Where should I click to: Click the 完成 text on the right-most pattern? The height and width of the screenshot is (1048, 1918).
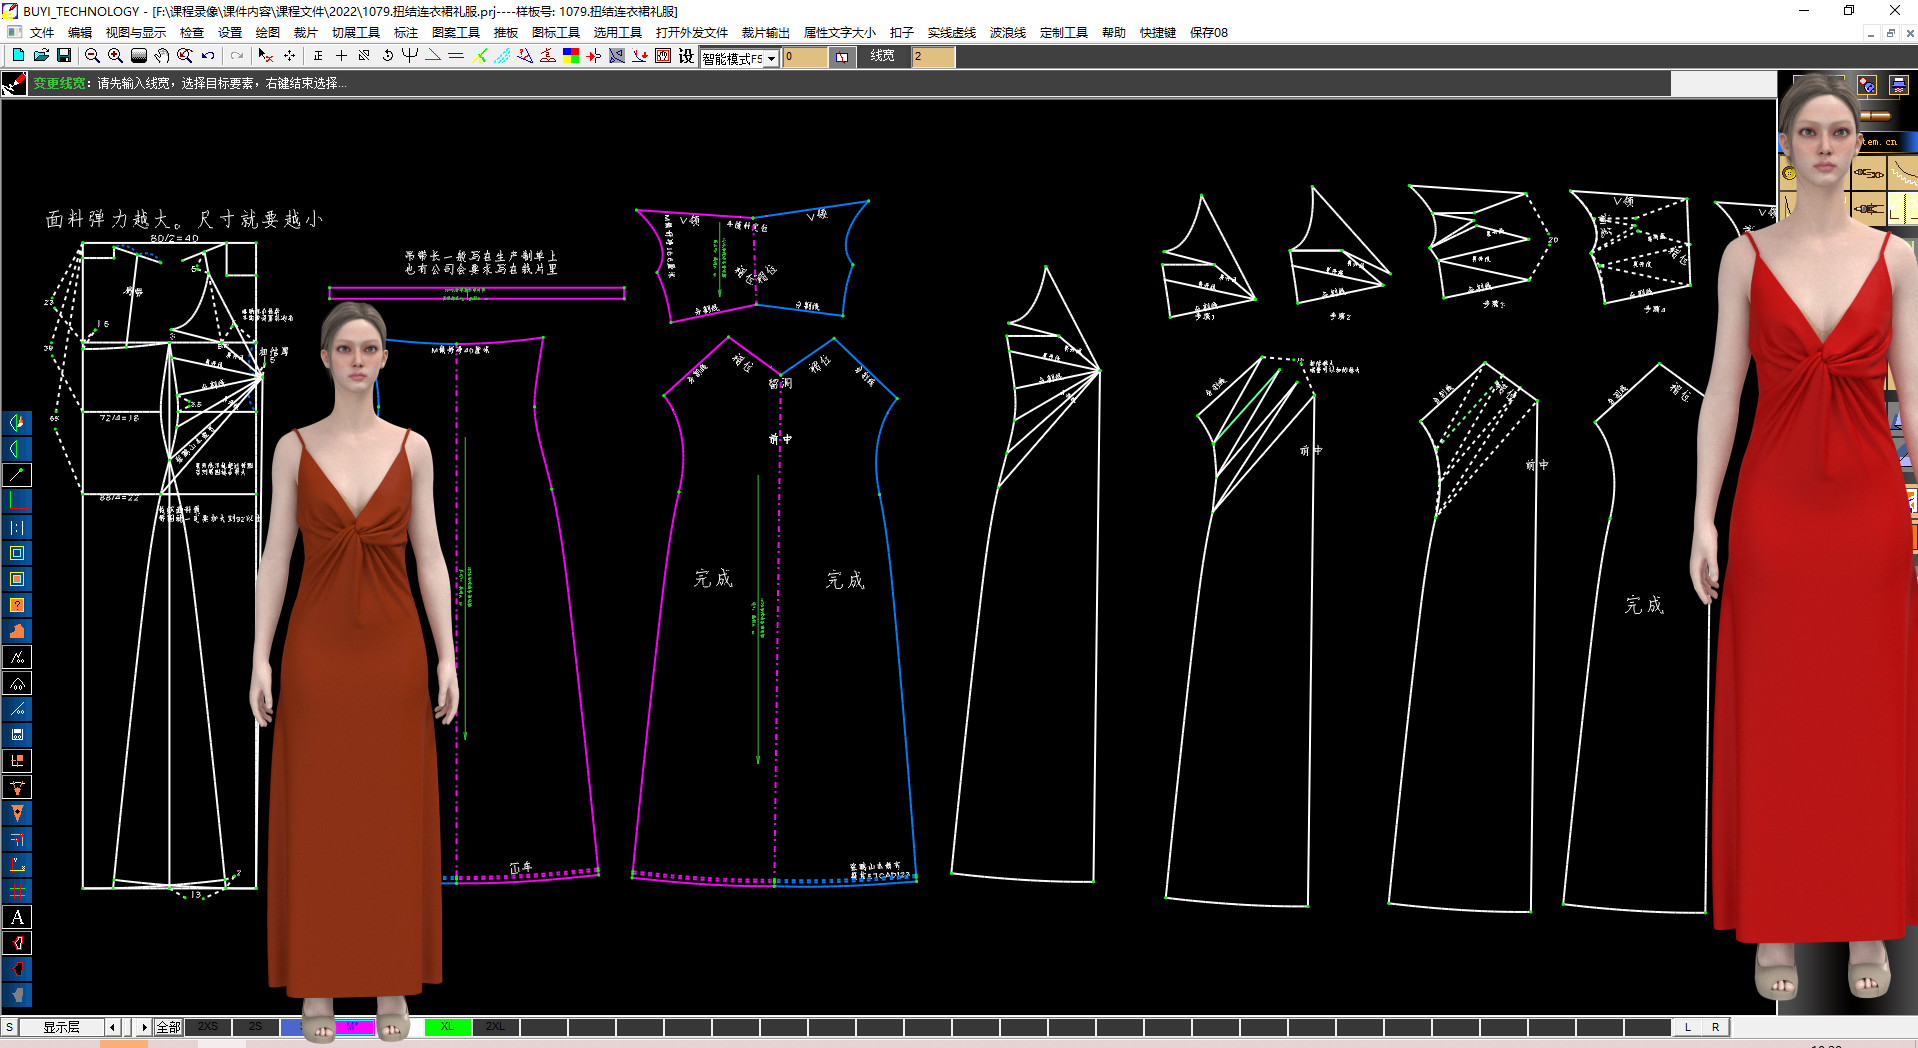1644,605
